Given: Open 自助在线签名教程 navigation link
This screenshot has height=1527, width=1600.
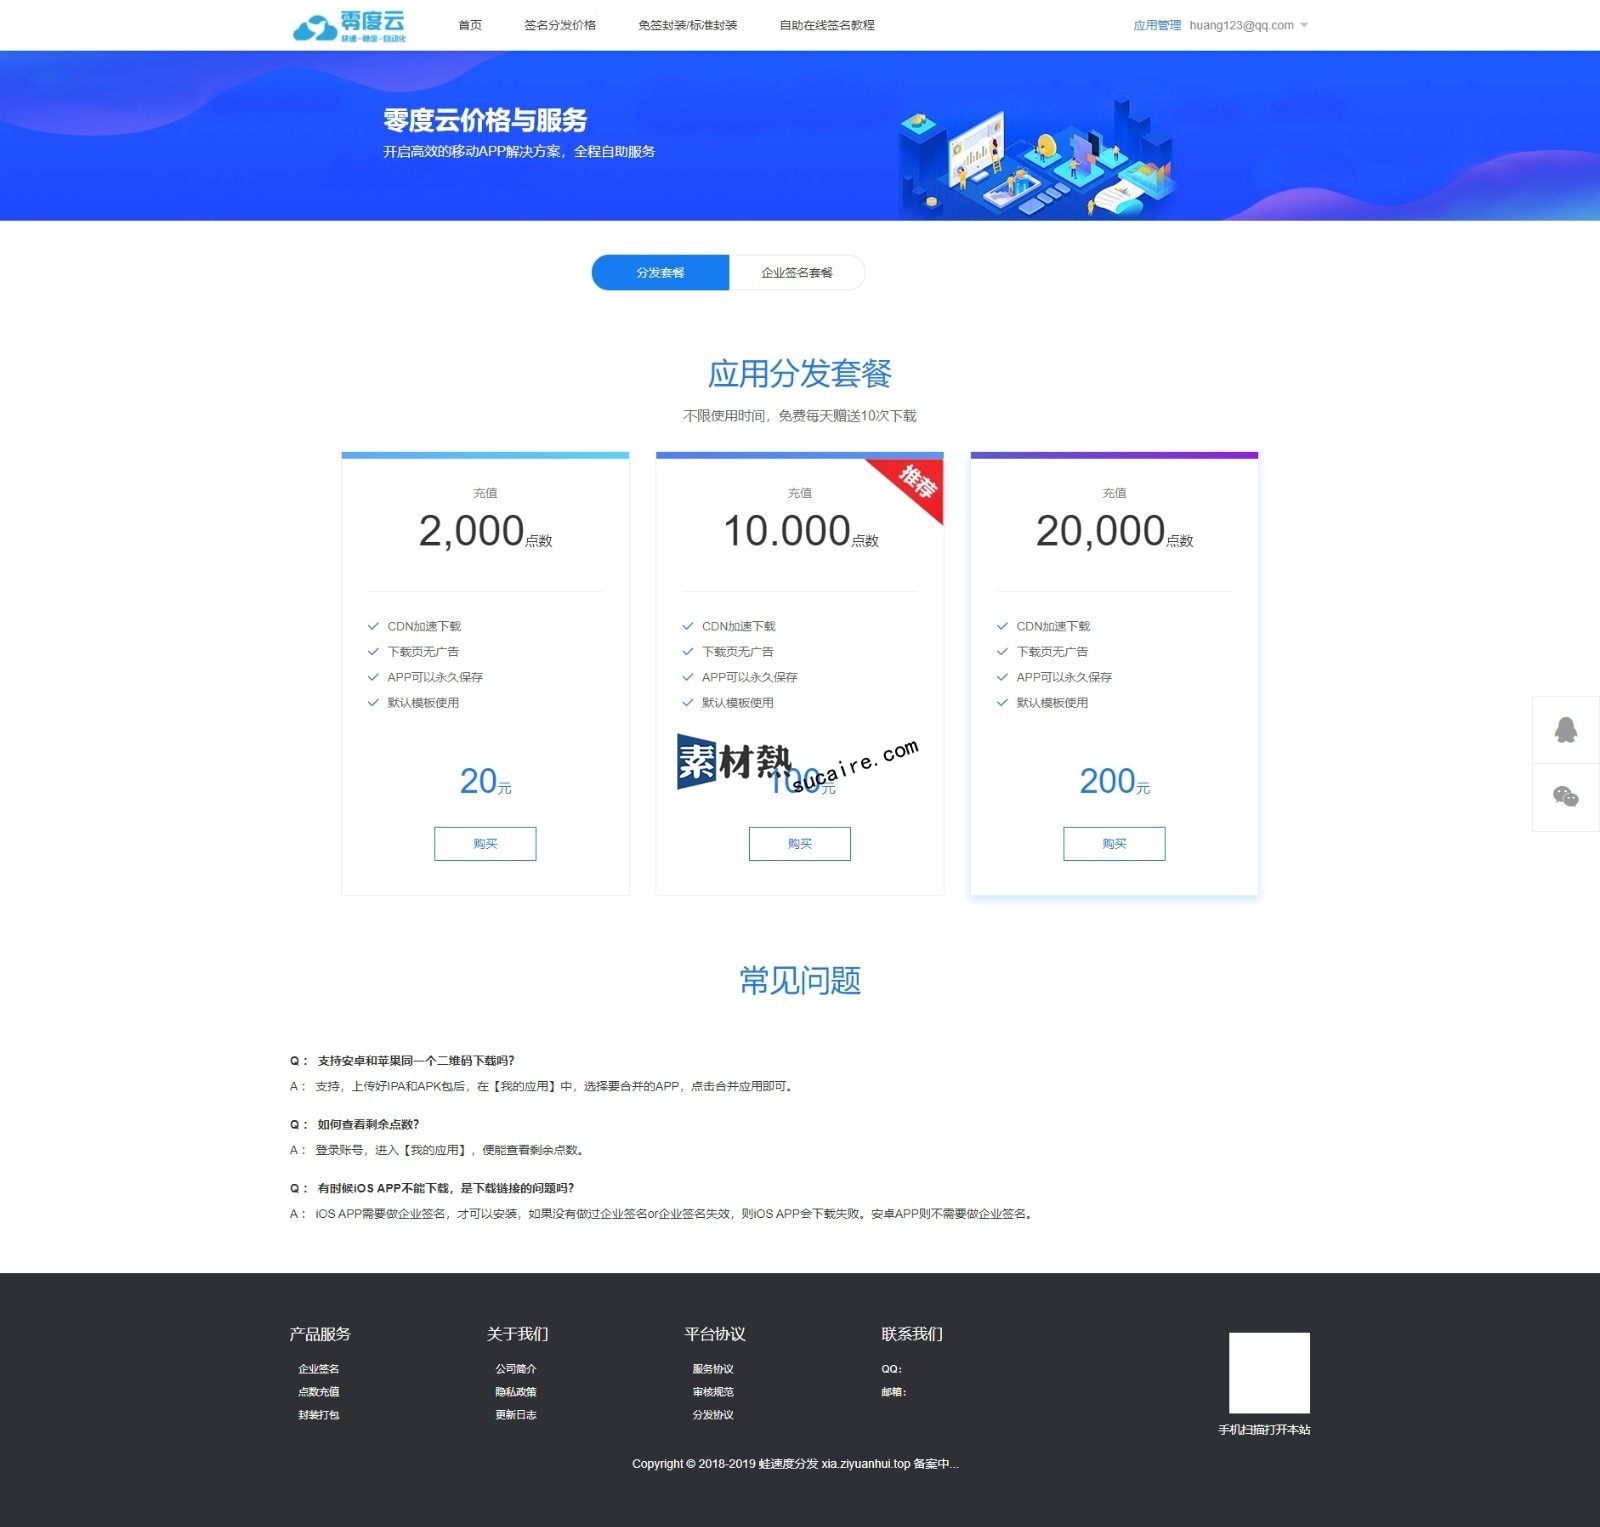Looking at the screenshot, I should [827, 25].
